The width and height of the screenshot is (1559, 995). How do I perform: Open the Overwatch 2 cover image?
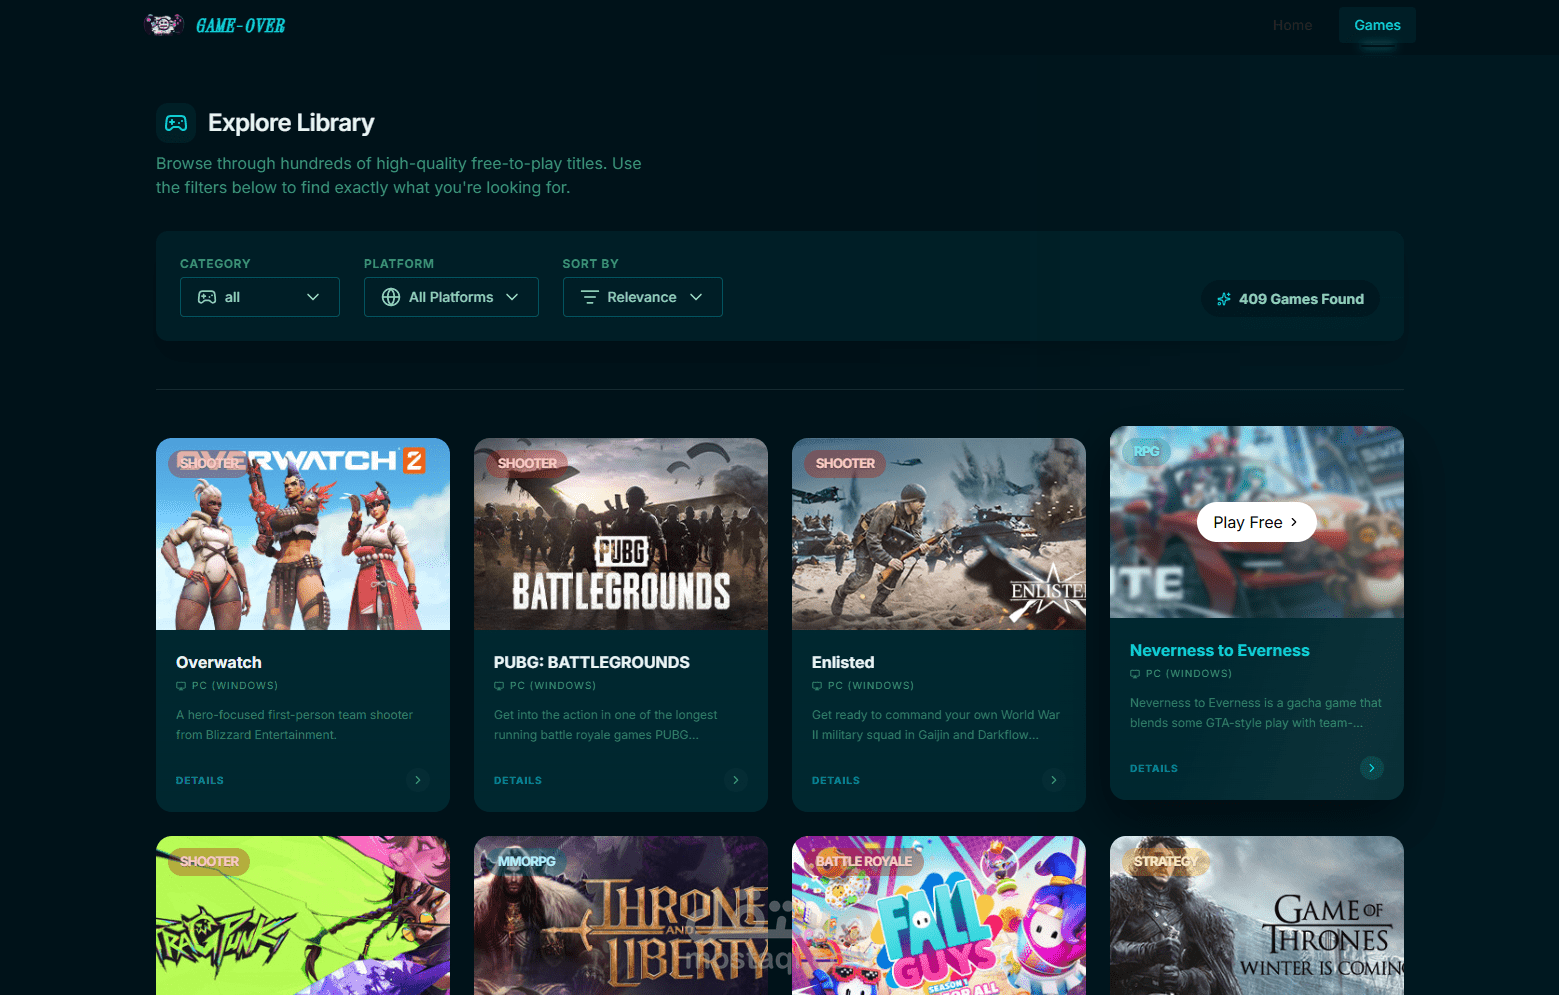pyautogui.click(x=303, y=534)
